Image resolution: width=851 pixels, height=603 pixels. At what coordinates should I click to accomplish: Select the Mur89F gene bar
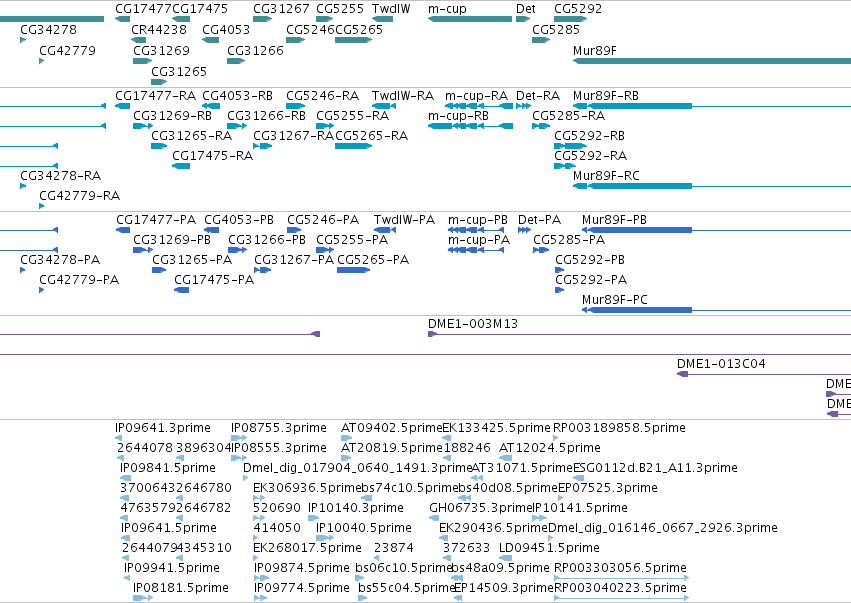coord(712,61)
